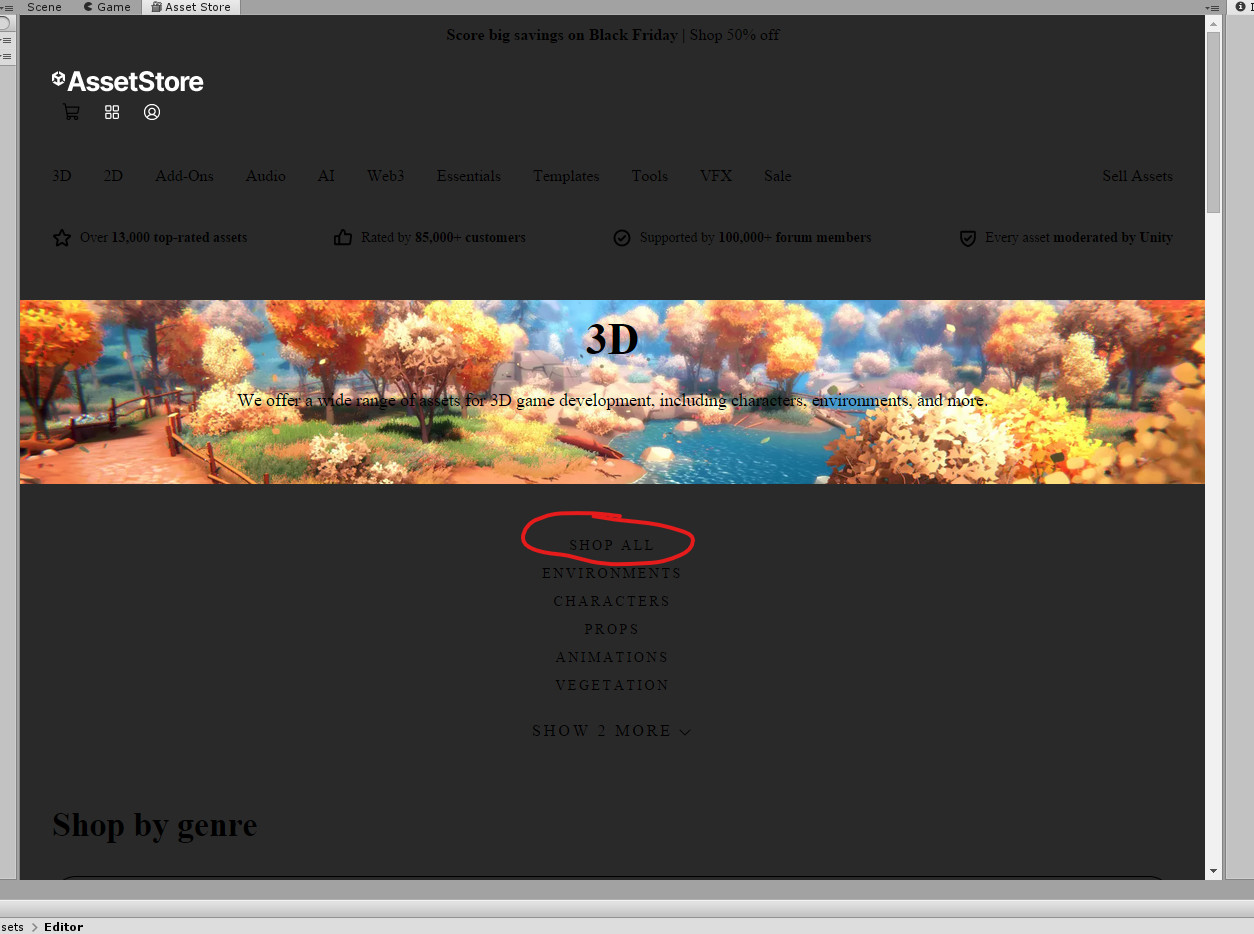Click the Shop All link
The image size is (1254, 934).
(611, 545)
